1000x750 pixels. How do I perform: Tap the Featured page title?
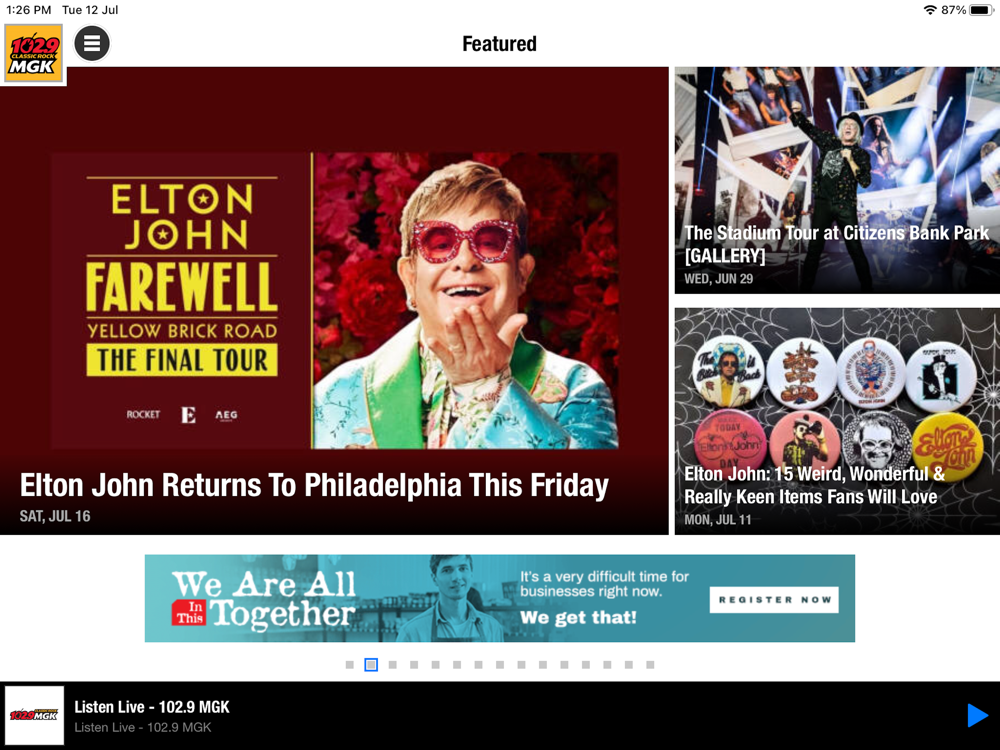[x=499, y=43]
